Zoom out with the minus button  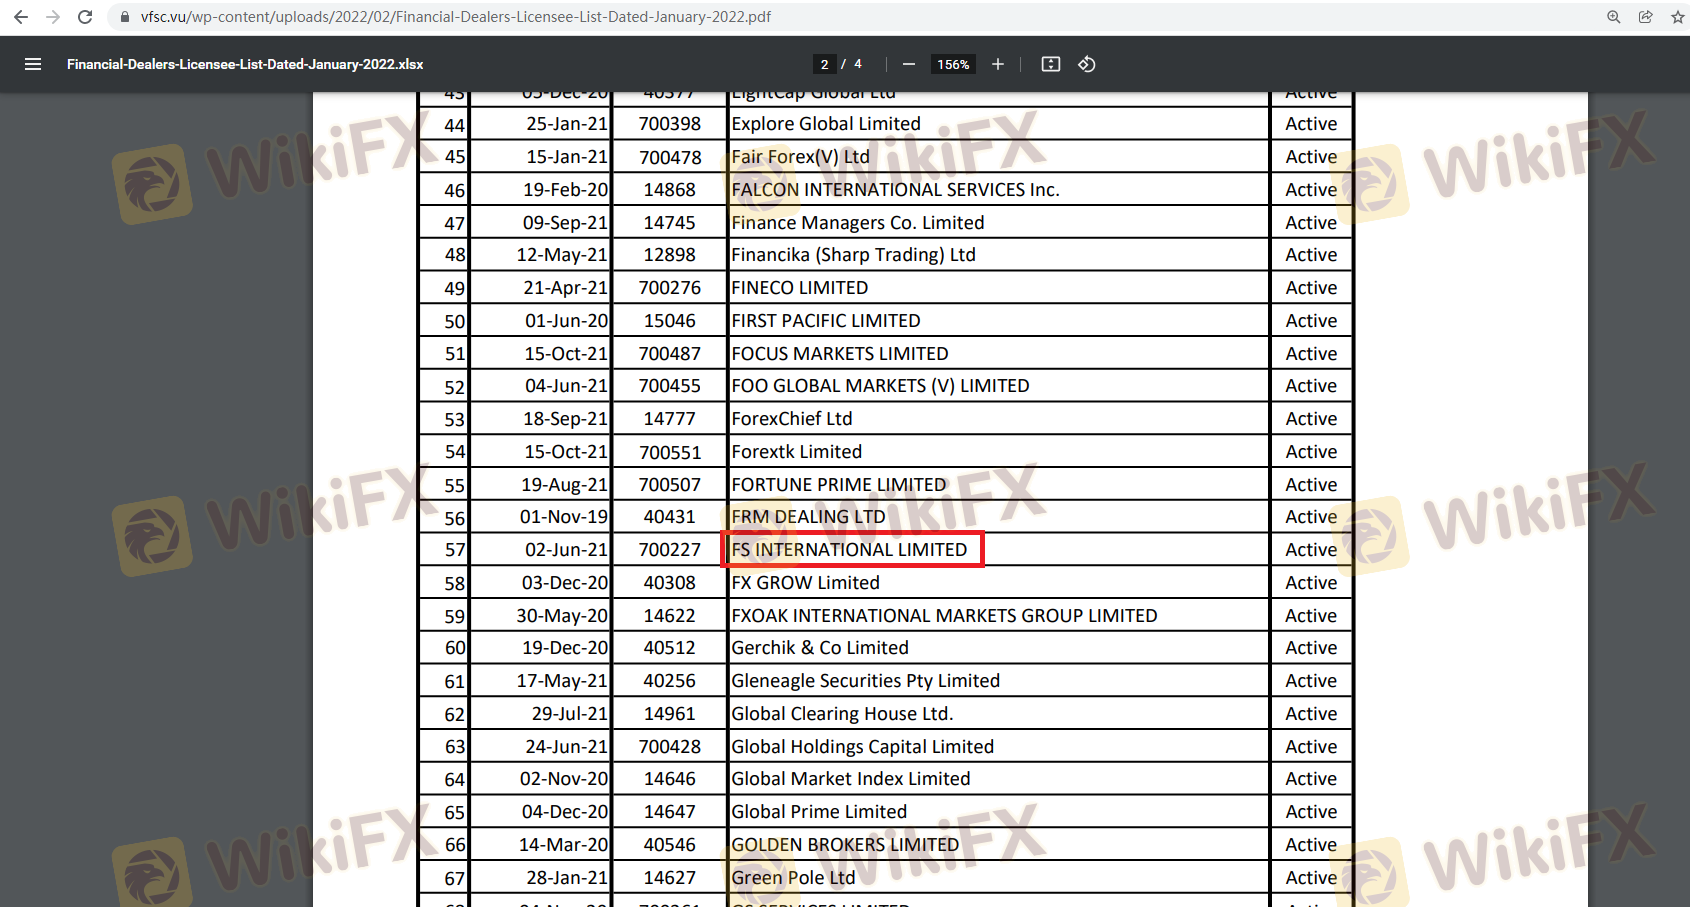[908, 64]
